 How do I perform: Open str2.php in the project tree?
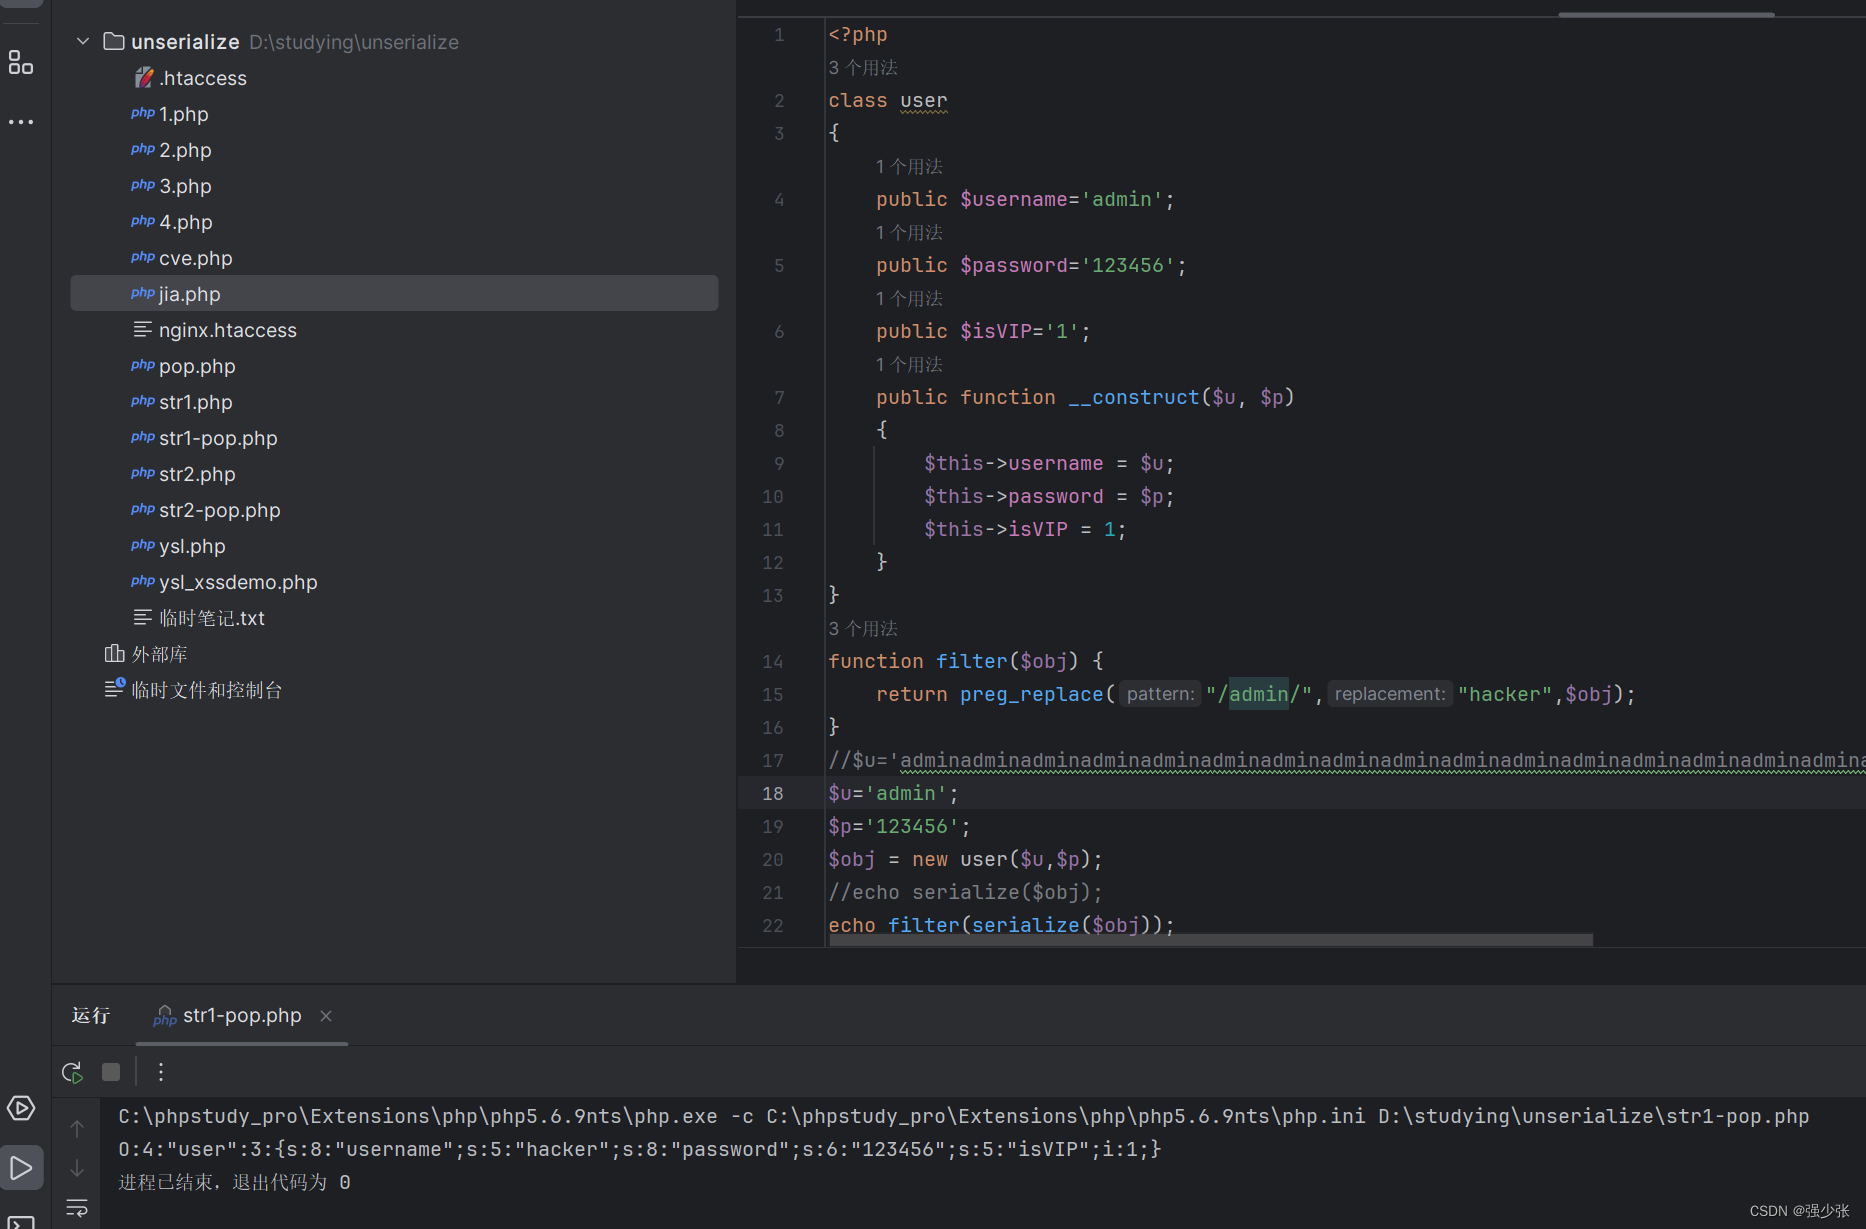click(x=197, y=474)
